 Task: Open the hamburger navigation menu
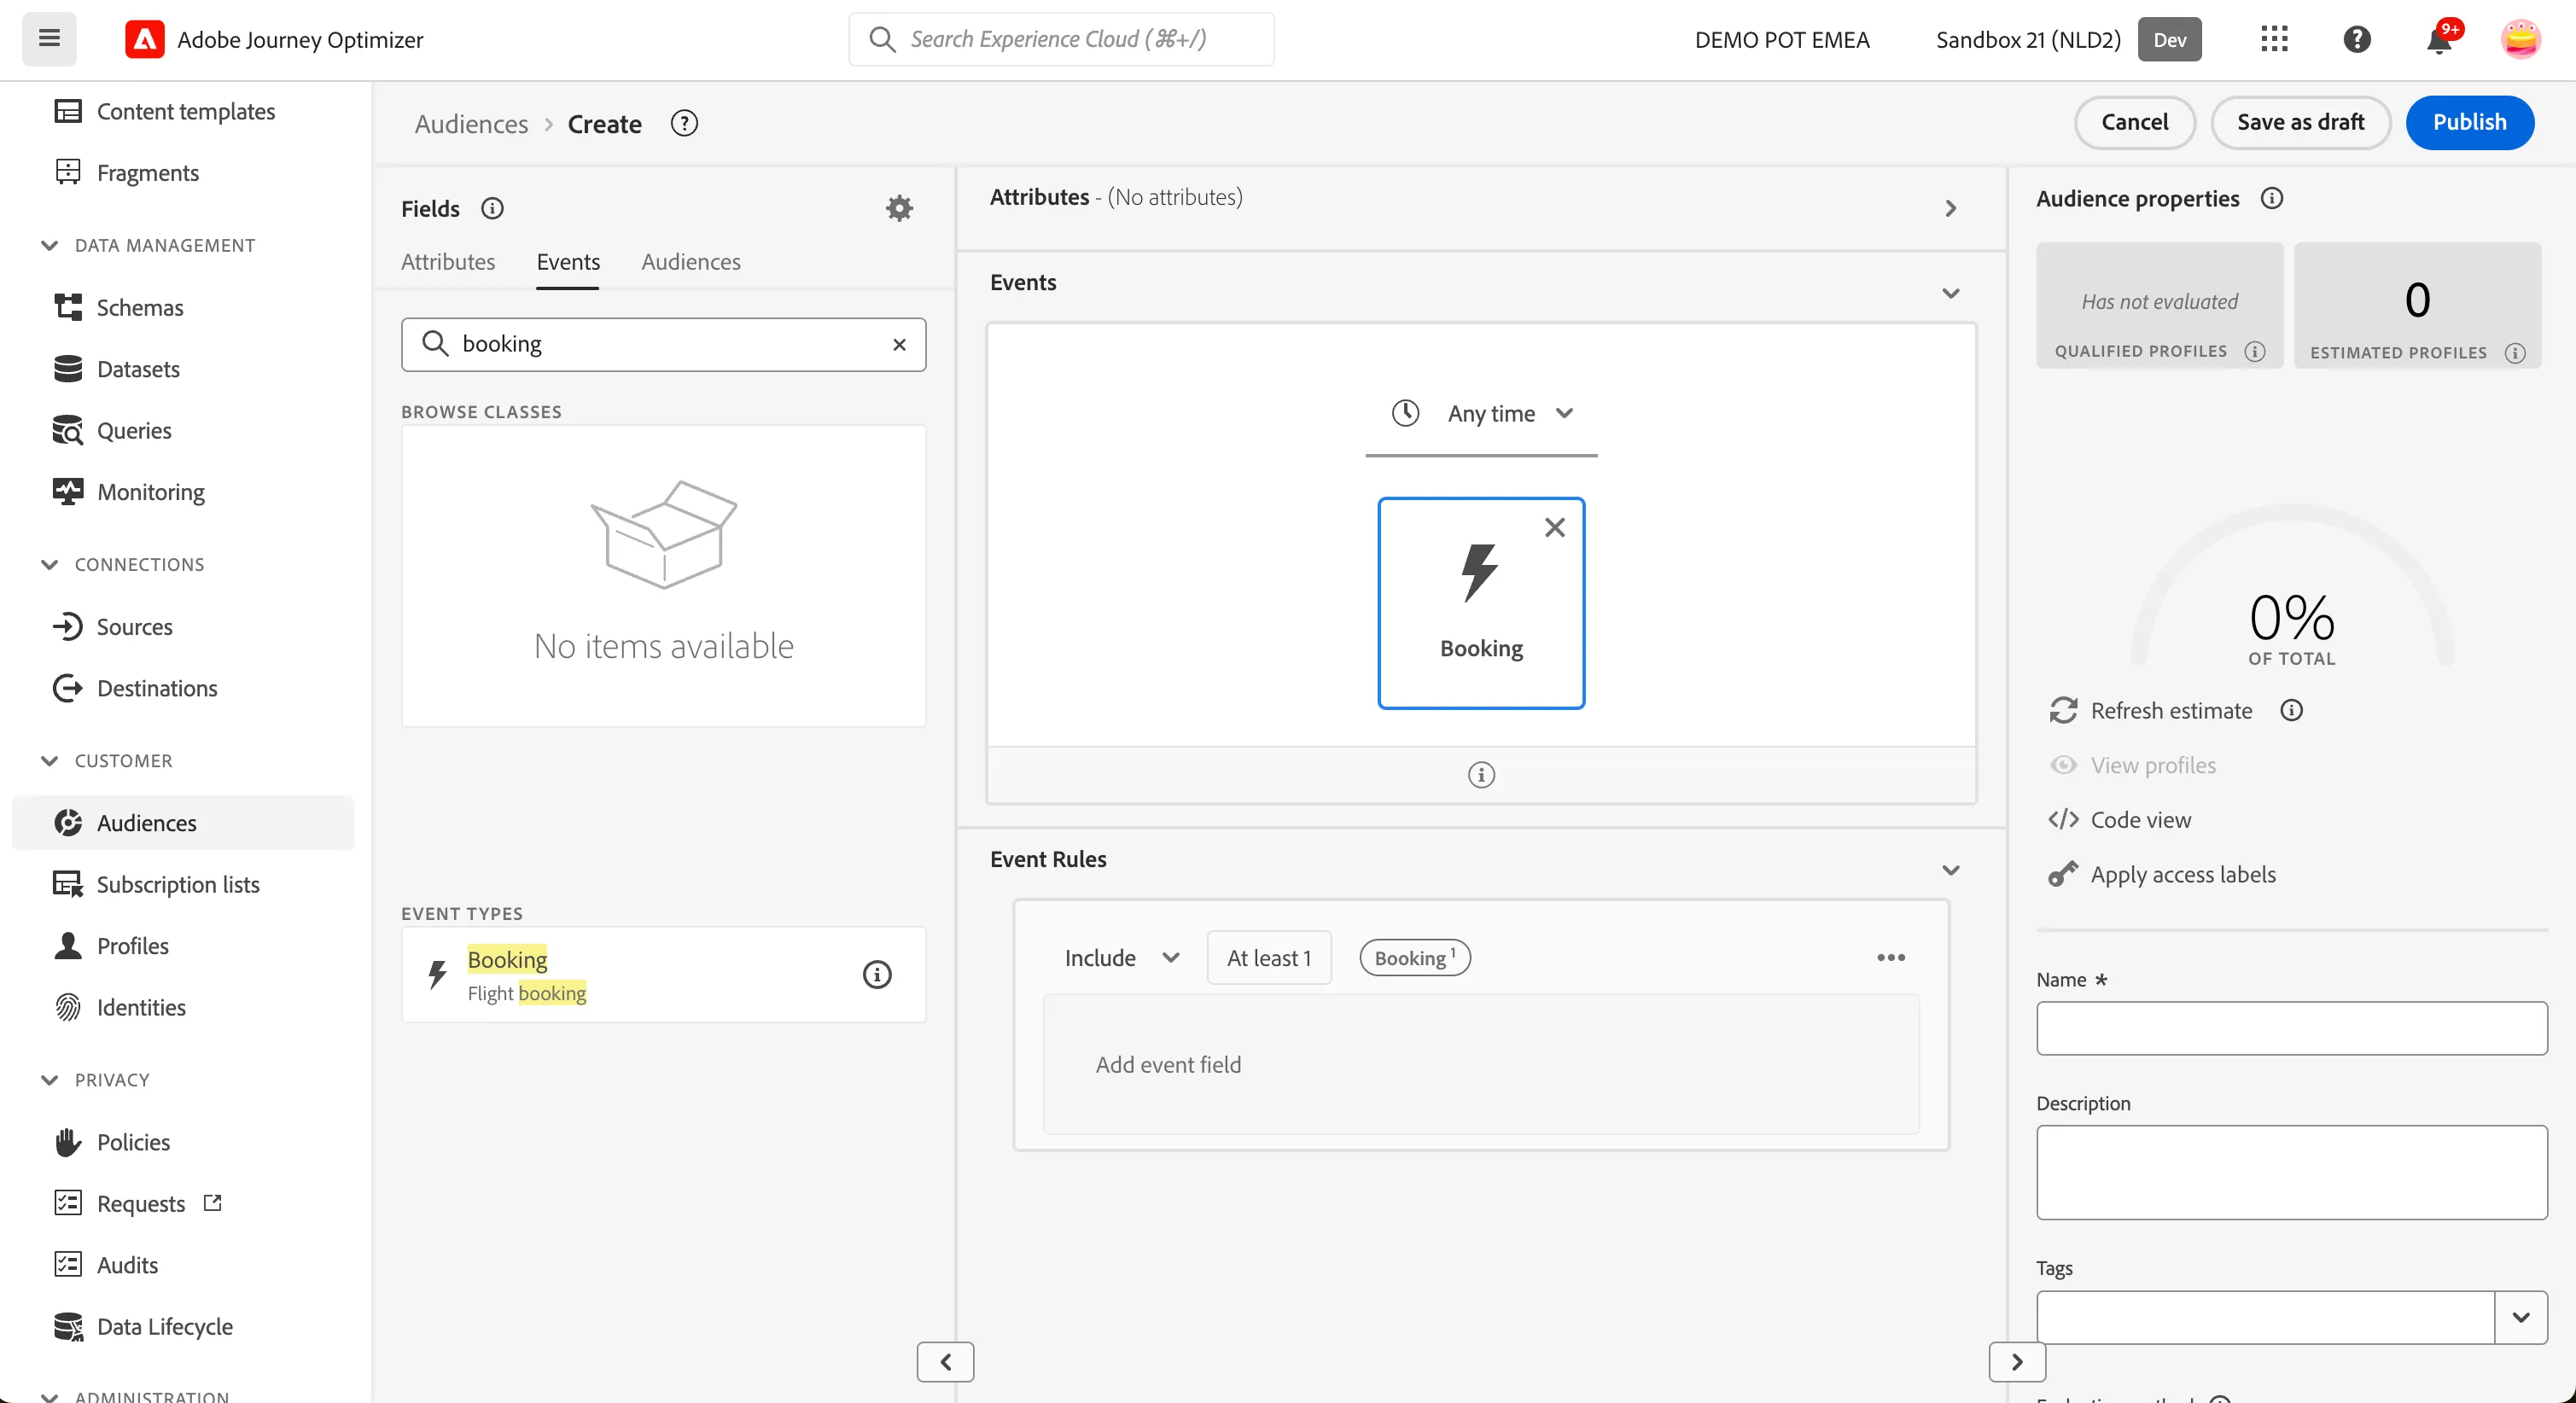pyautogui.click(x=49, y=39)
